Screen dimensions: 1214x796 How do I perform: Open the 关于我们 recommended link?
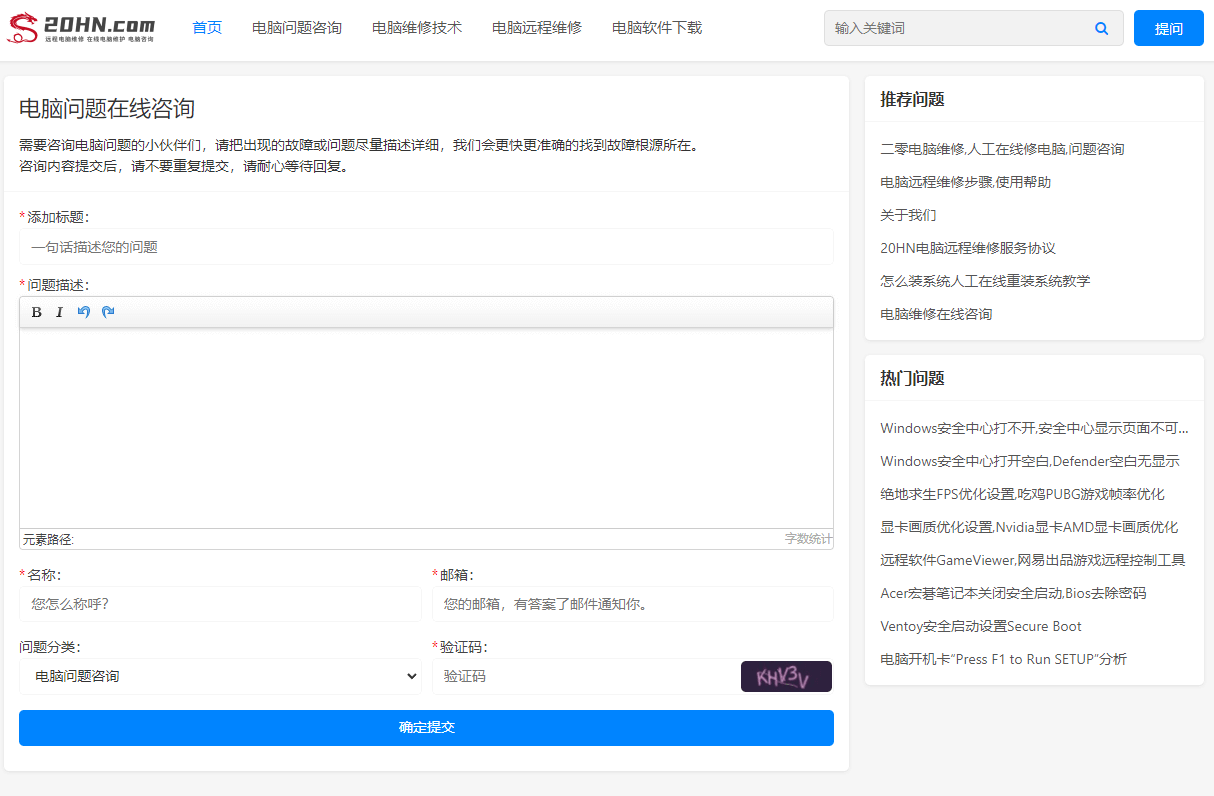[908, 215]
